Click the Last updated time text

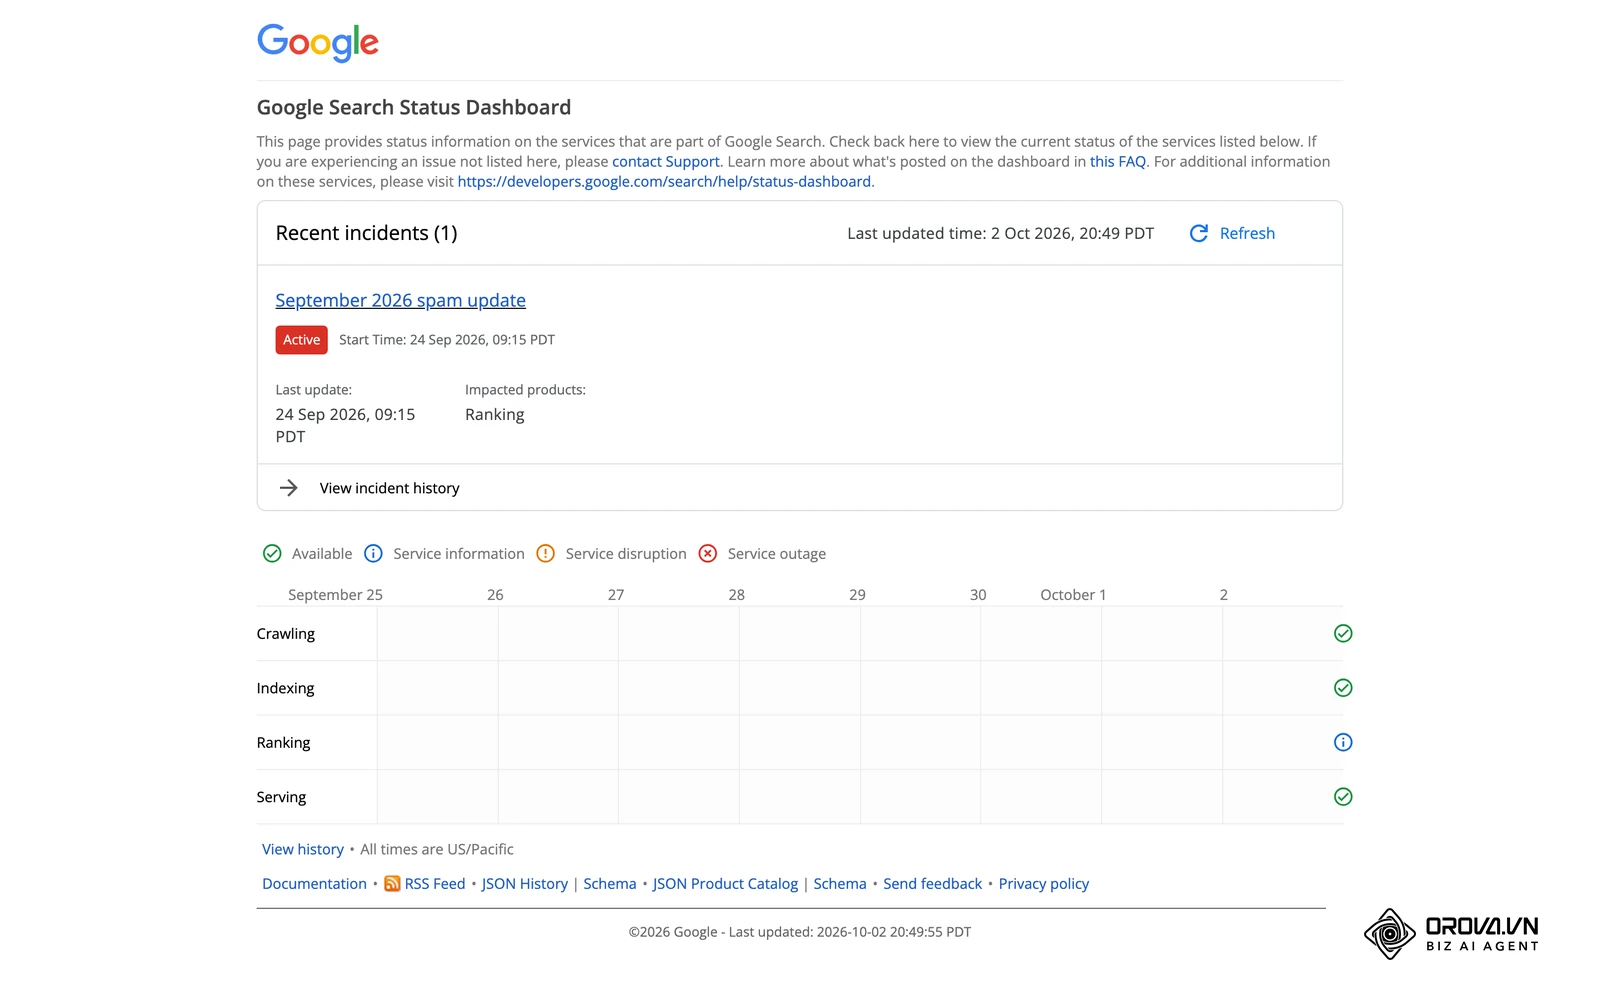pos(1000,233)
